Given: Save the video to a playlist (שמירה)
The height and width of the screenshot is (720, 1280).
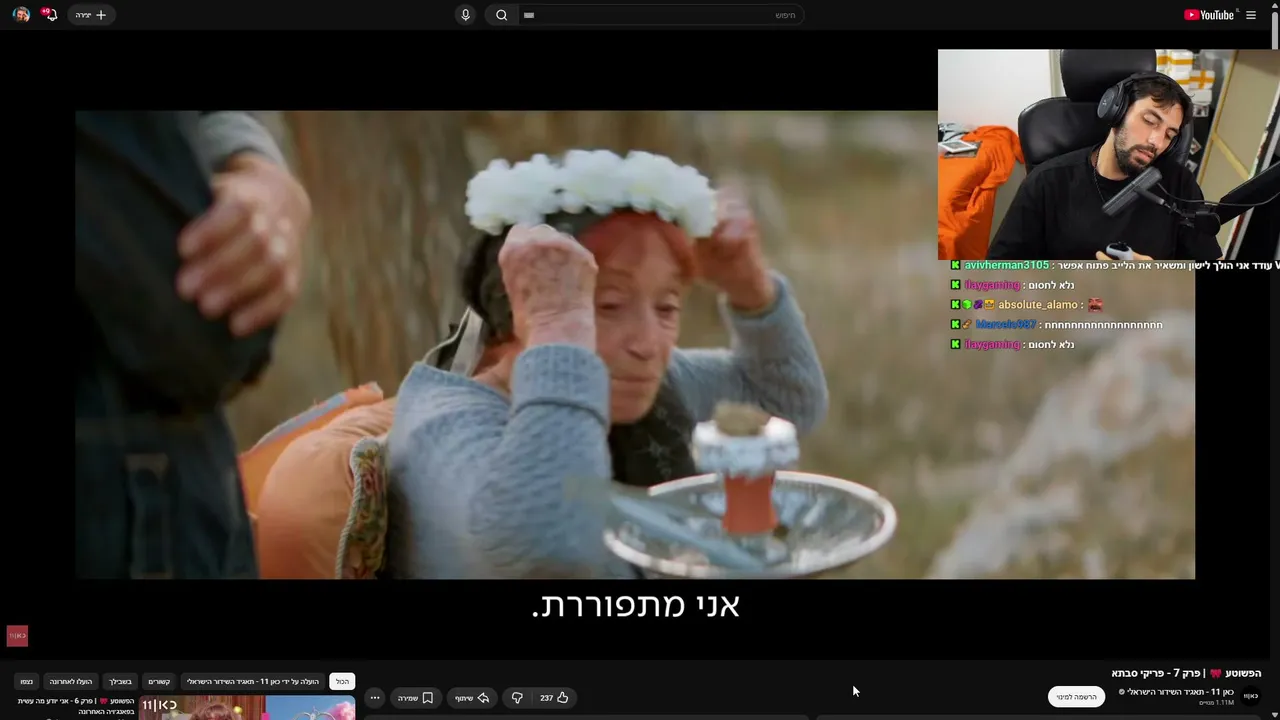Looking at the screenshot, I should [415, 698].
